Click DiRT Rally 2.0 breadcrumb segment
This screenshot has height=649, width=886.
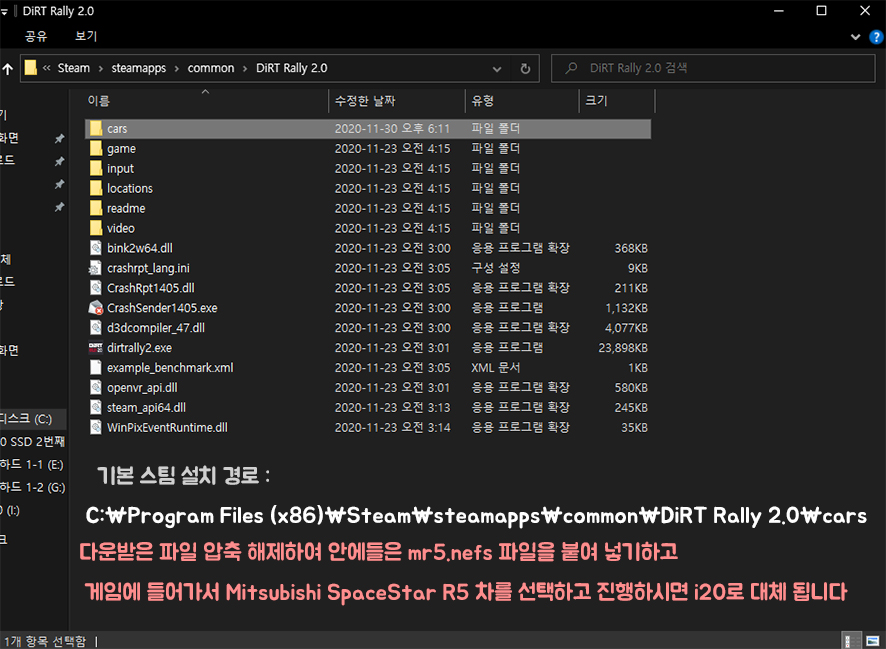pyautogui.click(x=292, y=68)
